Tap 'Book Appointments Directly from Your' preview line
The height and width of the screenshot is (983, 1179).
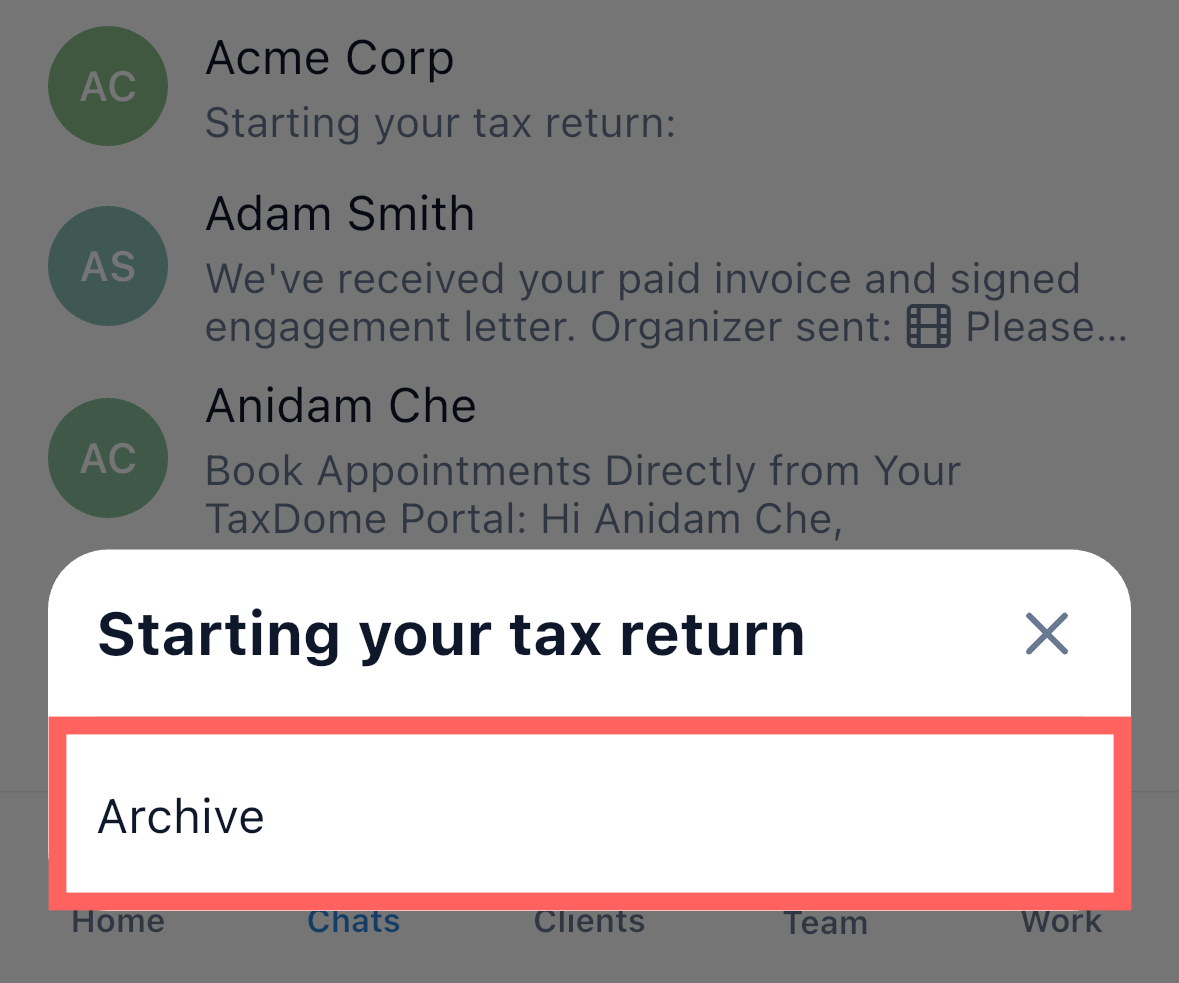coord(582,470)
